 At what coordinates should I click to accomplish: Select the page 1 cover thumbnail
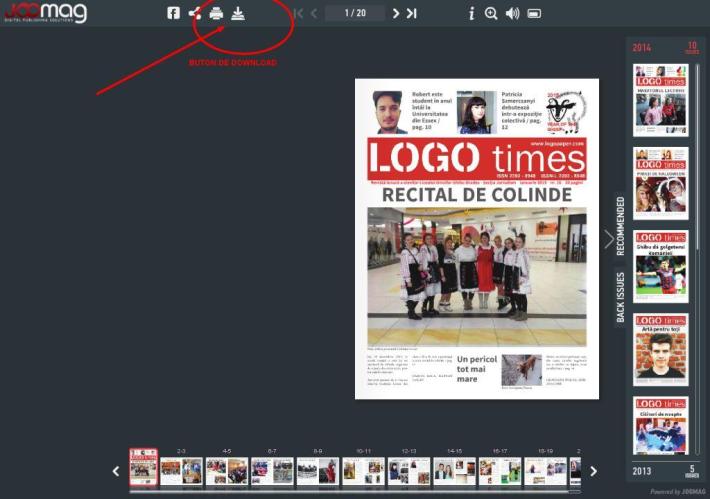tap(144, 467)
